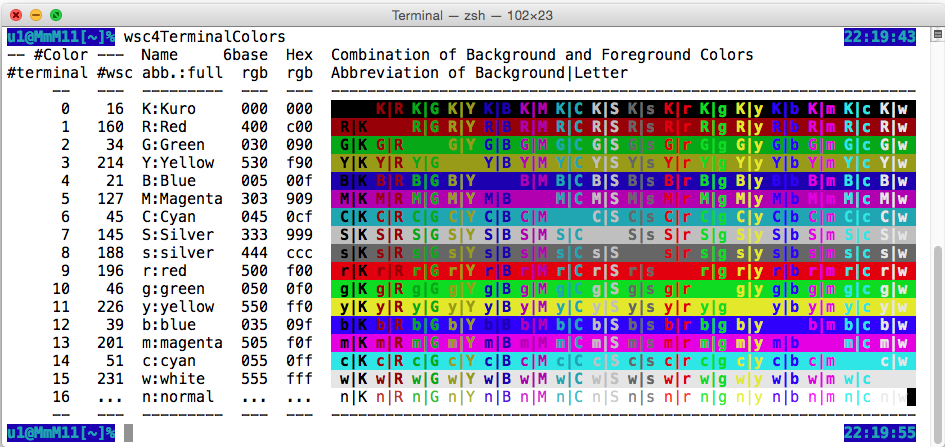Click the 'Combination of Background and Foreground Colors' heading
The width and height of the screenshot is (945, 447).
(542, 55)
